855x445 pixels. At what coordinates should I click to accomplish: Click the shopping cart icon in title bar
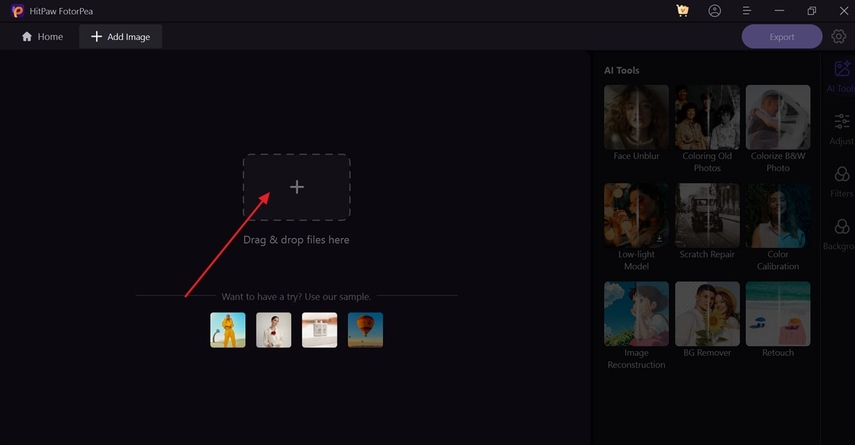pos(682,11)
